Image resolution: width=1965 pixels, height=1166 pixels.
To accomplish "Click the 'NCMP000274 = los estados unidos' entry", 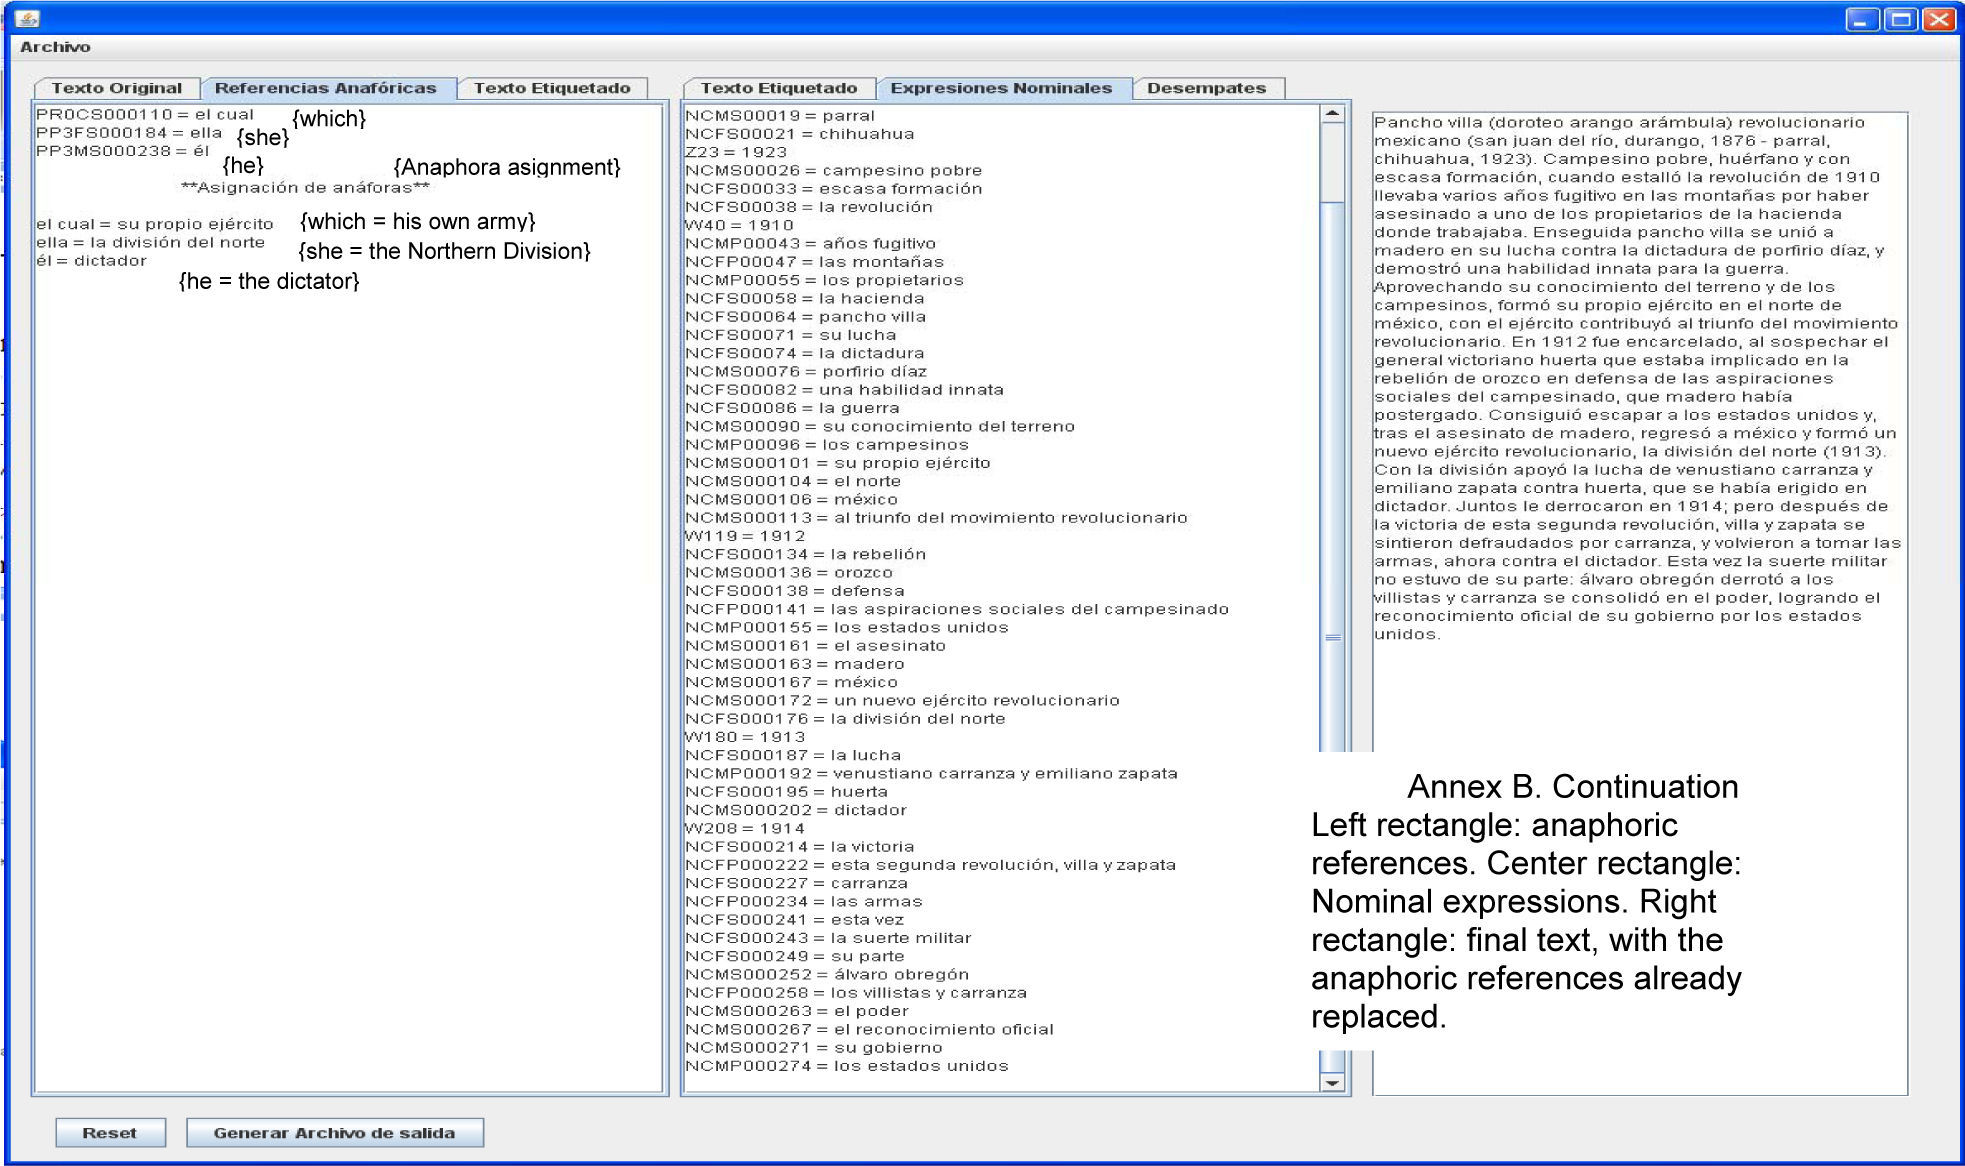I will point(846,1066).
